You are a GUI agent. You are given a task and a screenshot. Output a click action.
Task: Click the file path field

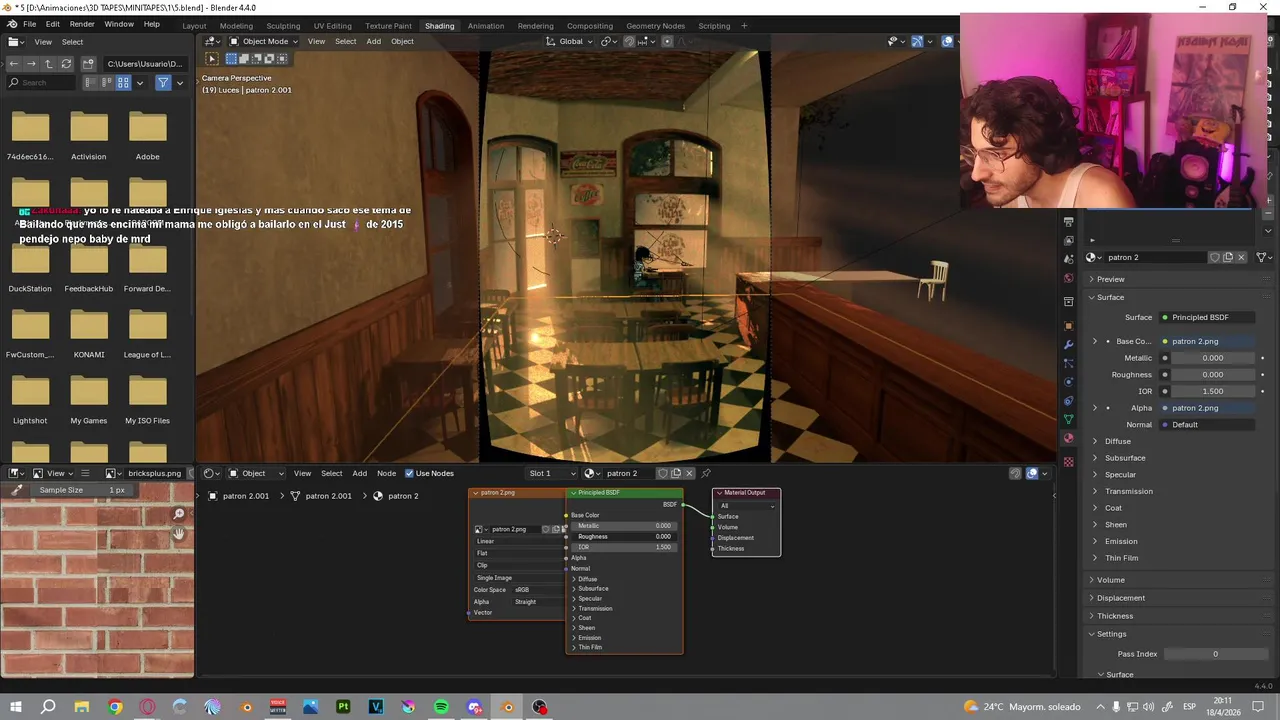click(145, 63)
